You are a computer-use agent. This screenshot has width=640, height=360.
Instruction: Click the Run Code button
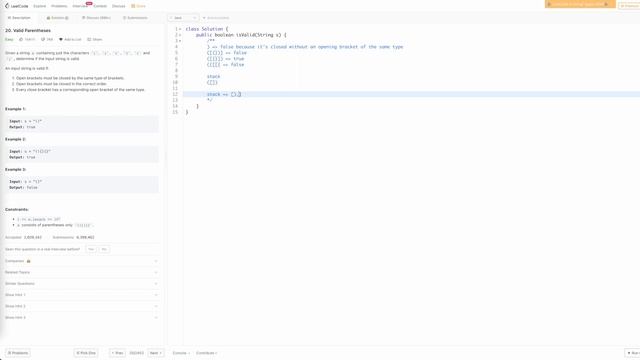[633, 353]
